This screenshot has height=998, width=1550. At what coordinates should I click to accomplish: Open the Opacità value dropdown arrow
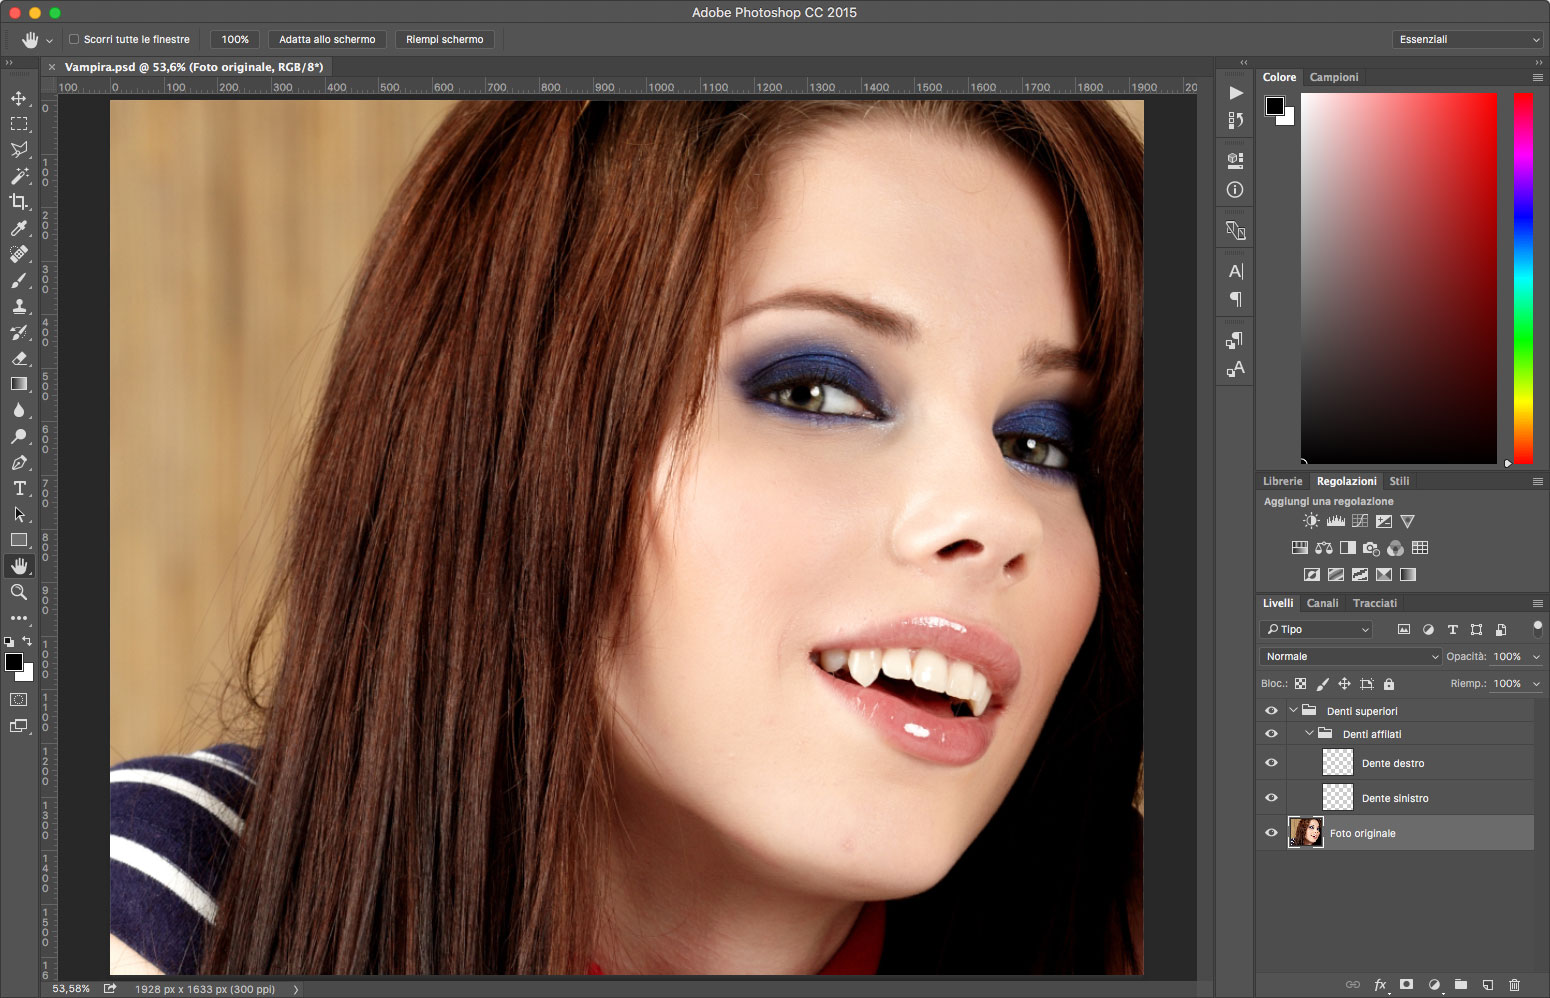[x=1536, y=657]
